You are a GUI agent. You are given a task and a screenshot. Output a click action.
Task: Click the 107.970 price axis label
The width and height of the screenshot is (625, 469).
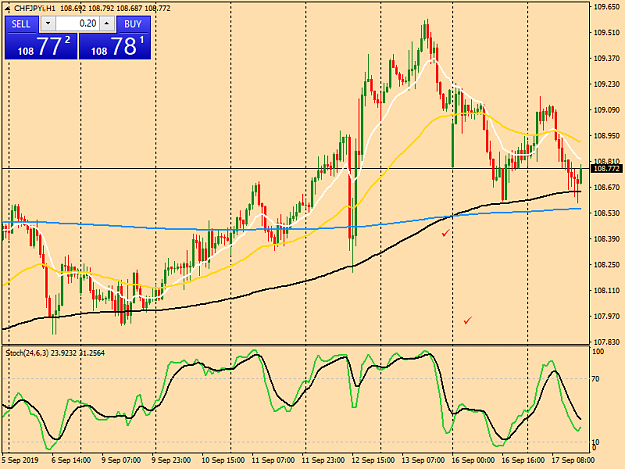pyautogui.click(x=607, y=316)
